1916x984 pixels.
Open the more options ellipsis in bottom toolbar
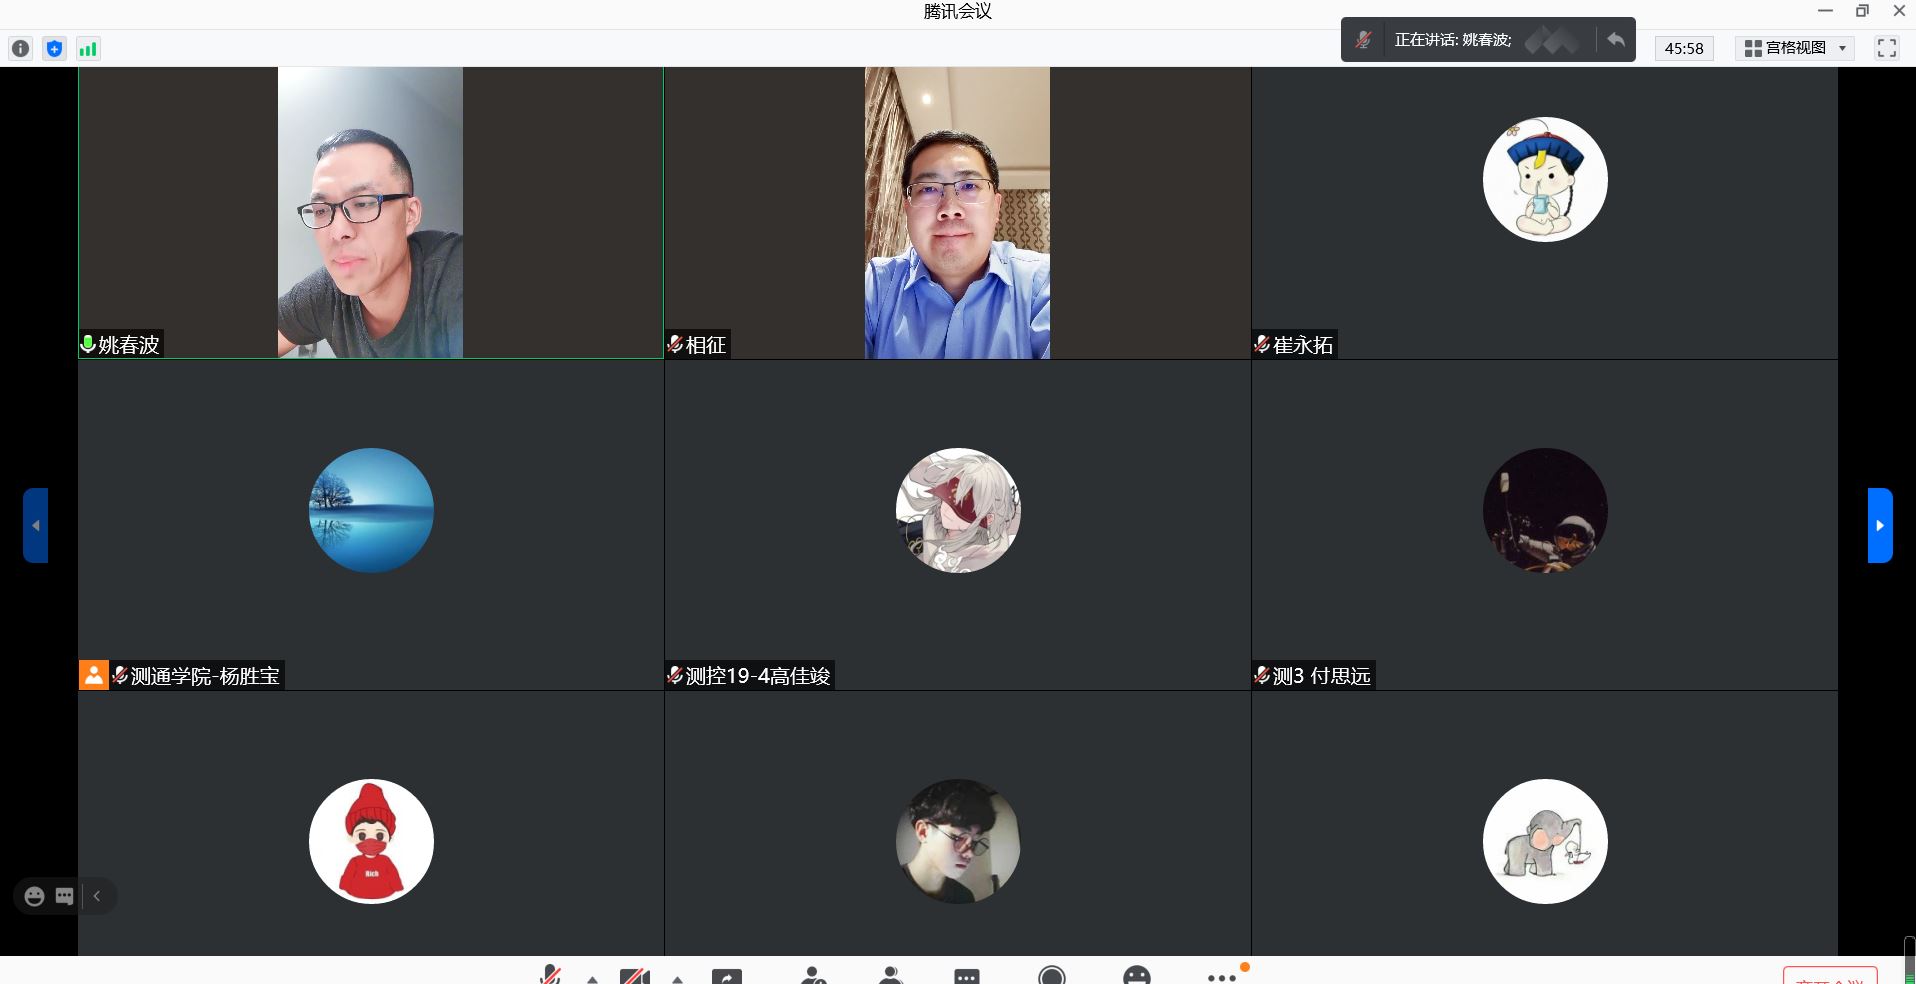click(1221, 977)
